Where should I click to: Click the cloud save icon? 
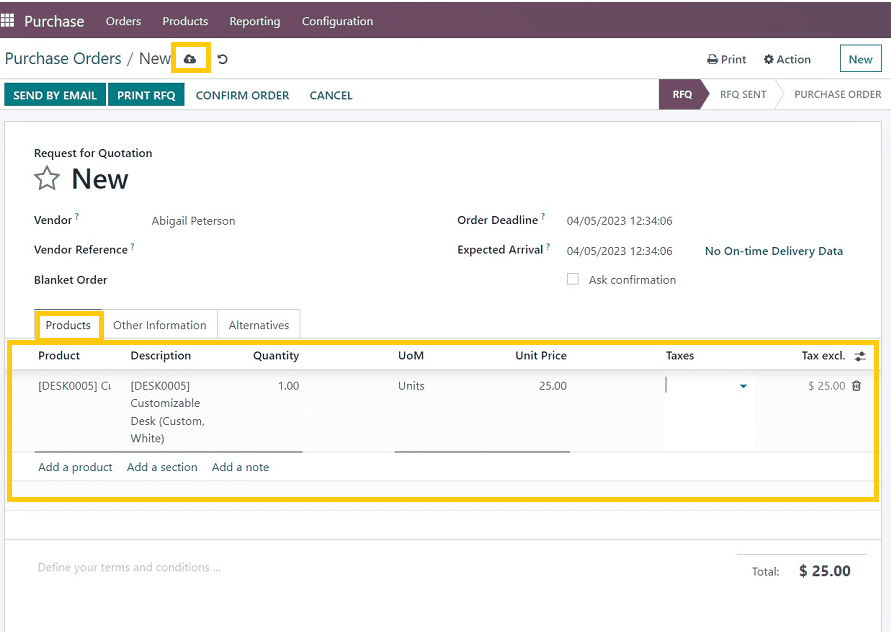[x=190, y=59]
